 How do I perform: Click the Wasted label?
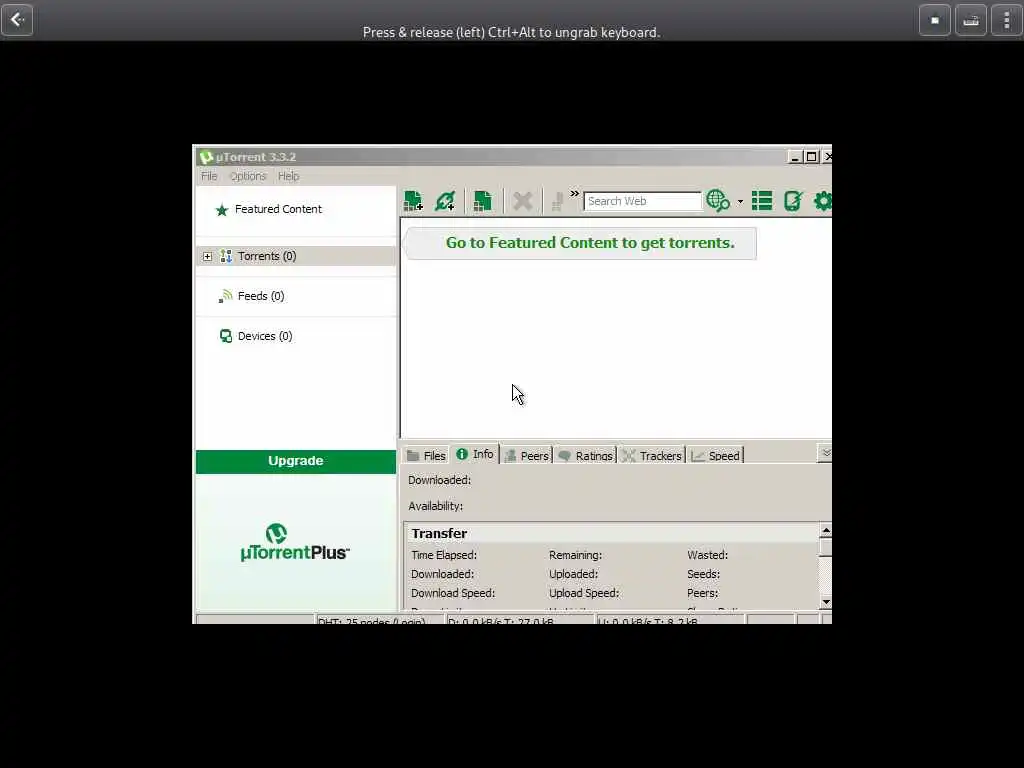[707, 555]
